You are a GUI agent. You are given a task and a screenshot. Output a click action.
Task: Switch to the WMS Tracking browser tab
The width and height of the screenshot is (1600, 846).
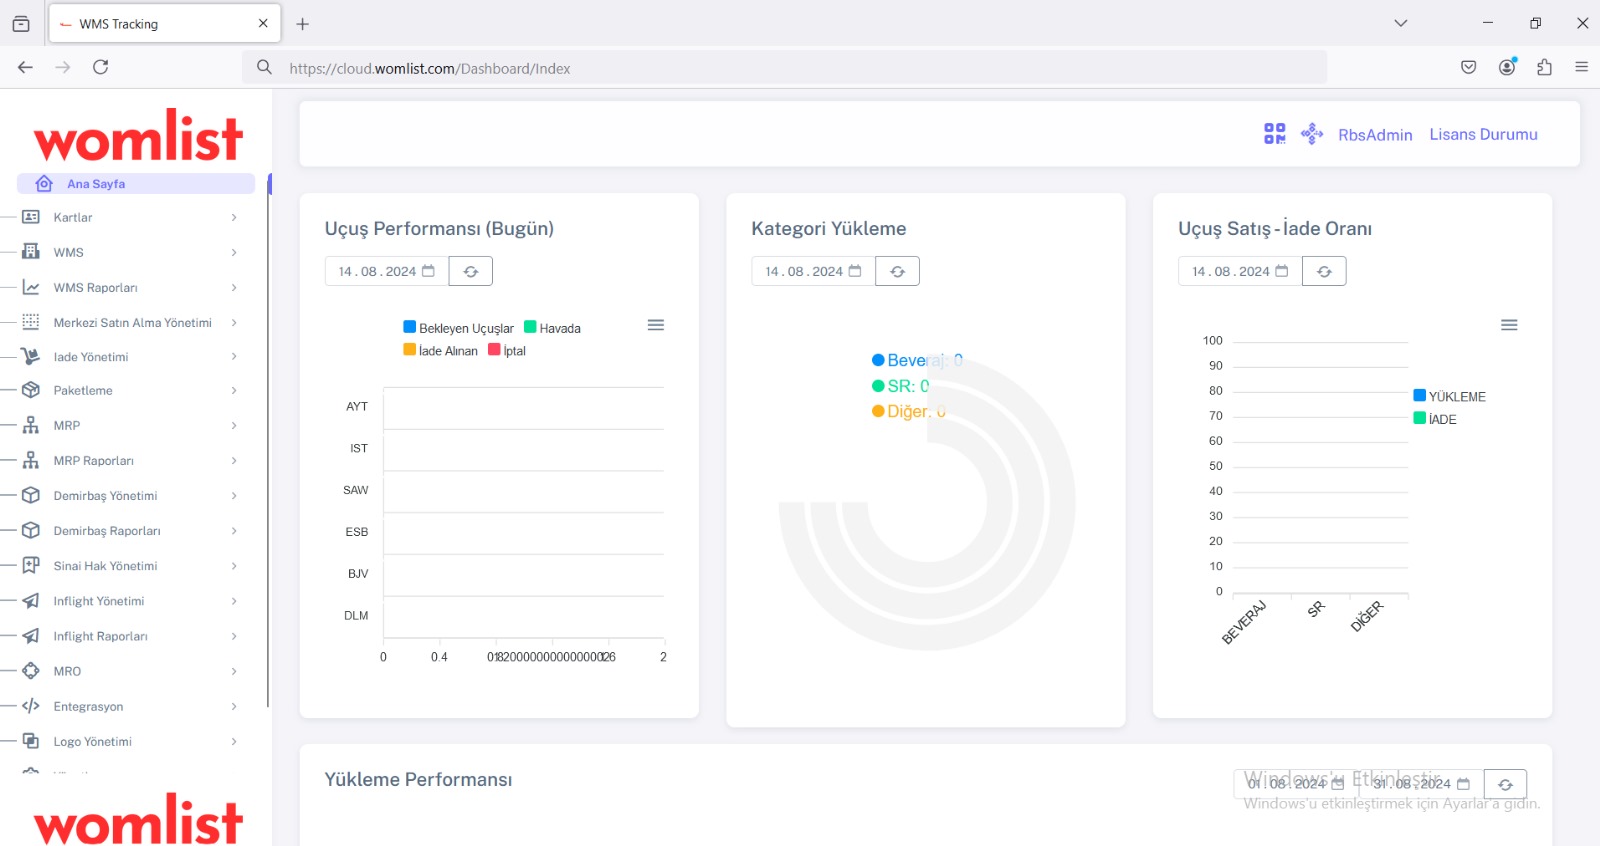[x=164, y=23]
